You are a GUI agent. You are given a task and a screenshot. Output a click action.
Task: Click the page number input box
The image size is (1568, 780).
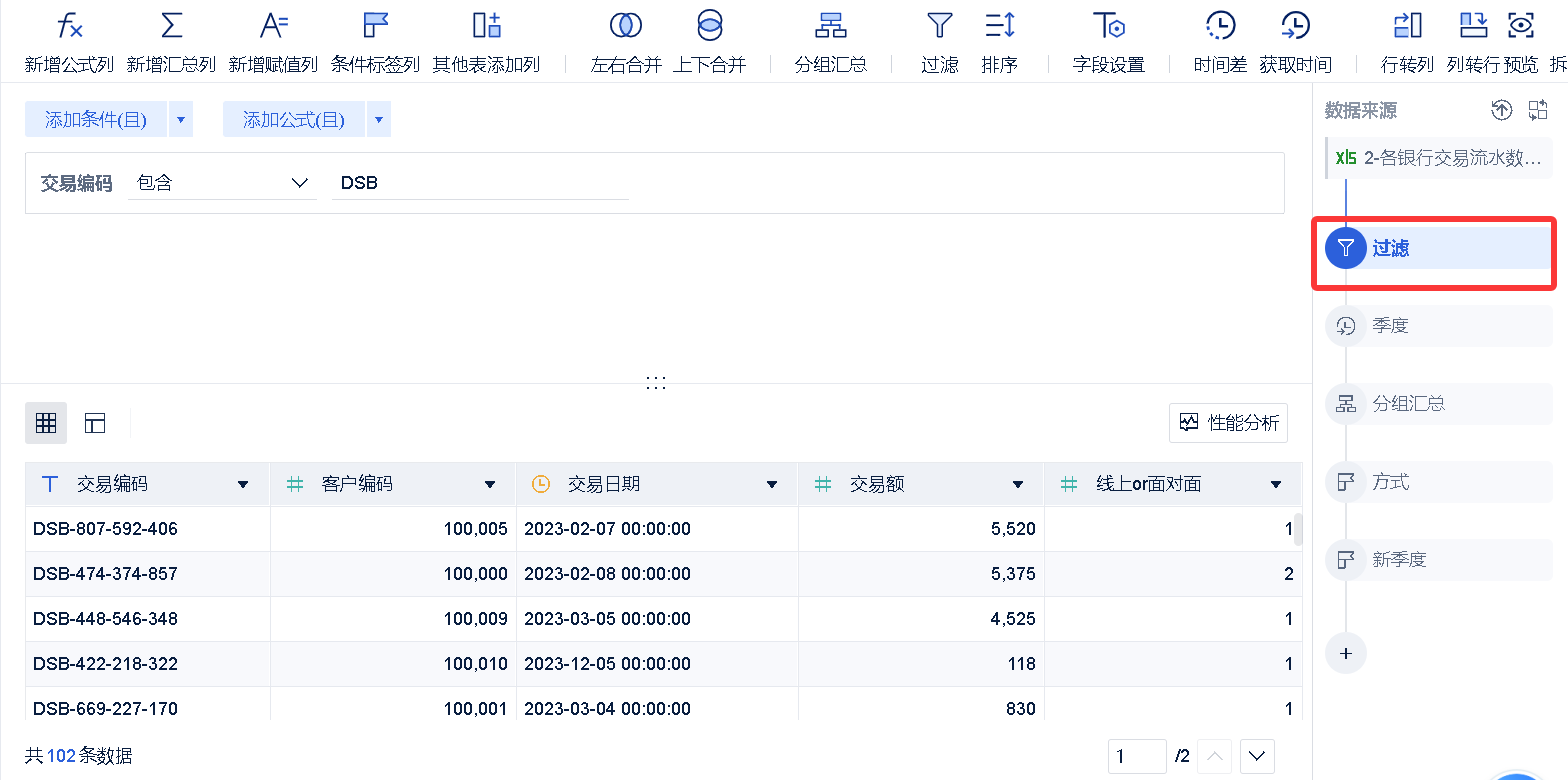(1137, 756)
